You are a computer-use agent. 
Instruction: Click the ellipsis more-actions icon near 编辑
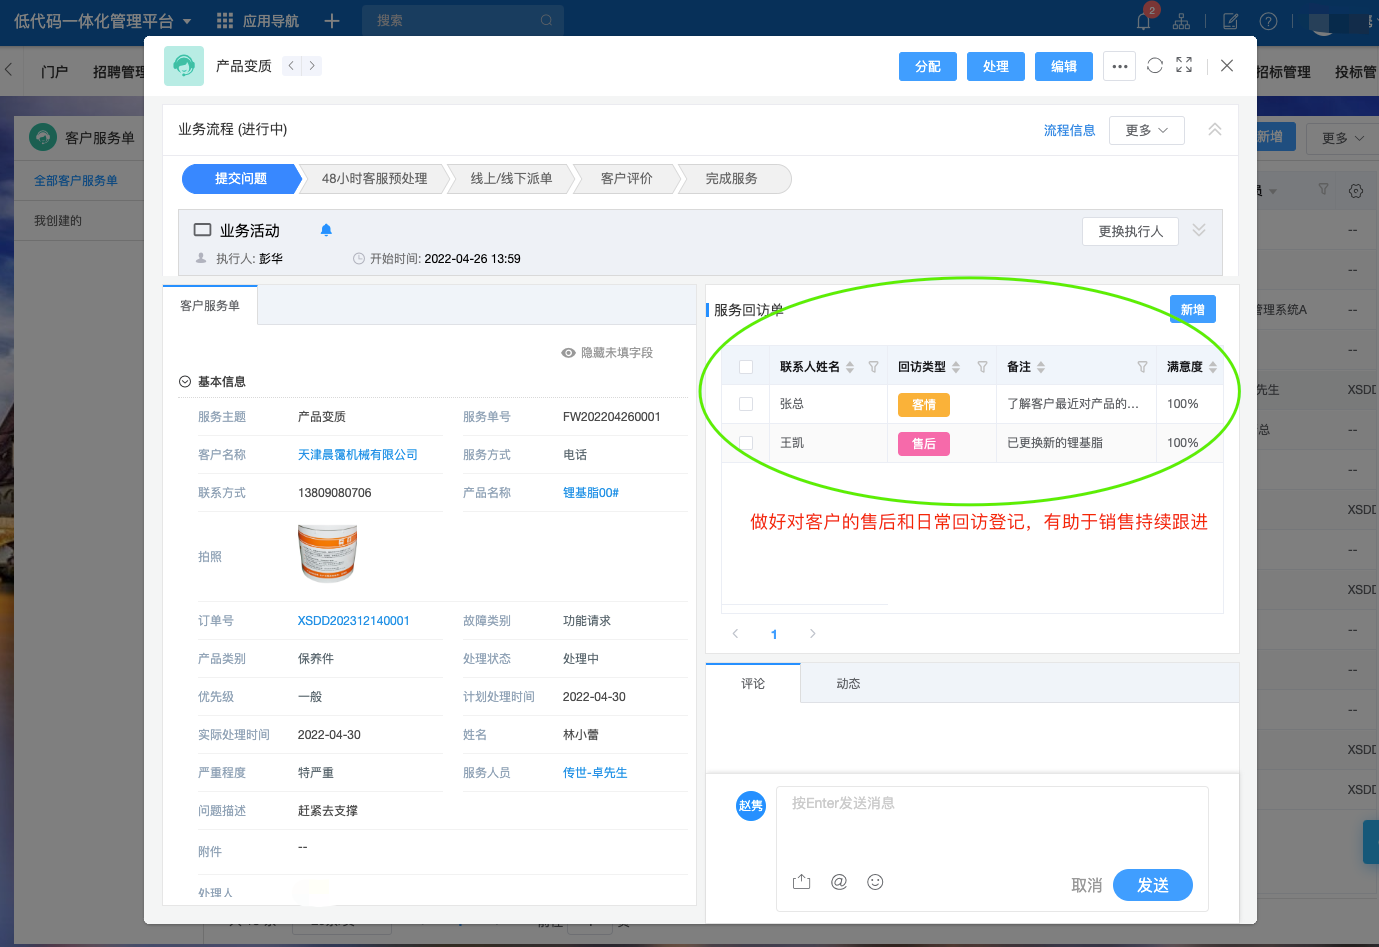pyautogui.click(x=1119, y=66)
